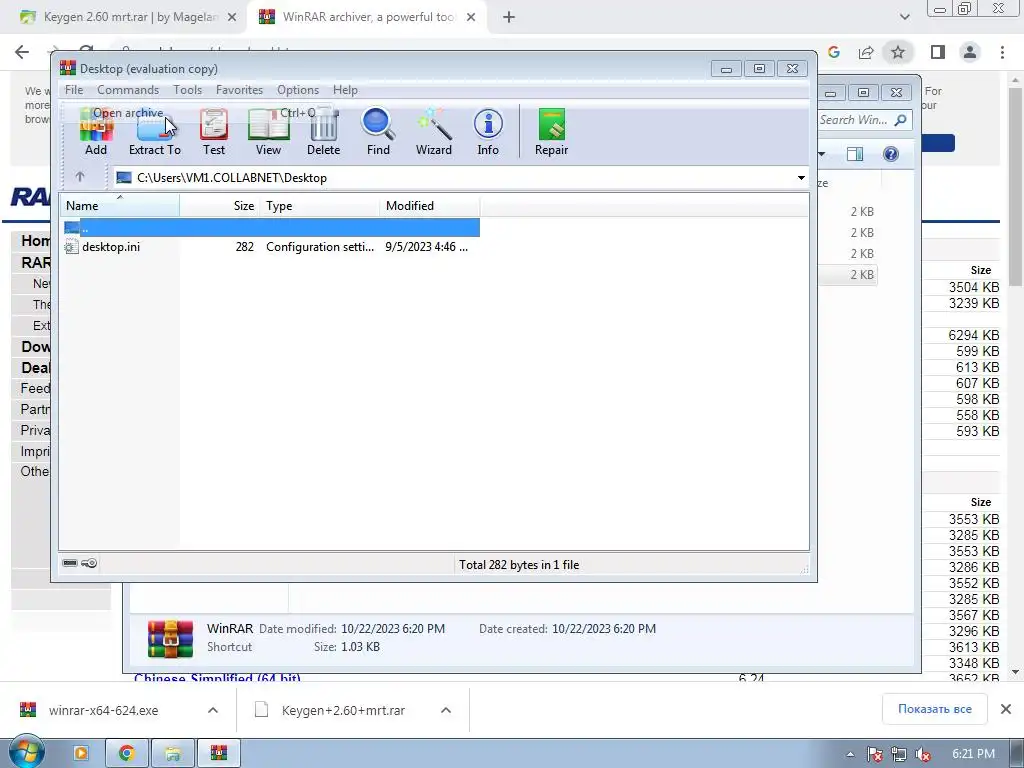
Task: Open the Options menu
Action: (x=298, y=90)
